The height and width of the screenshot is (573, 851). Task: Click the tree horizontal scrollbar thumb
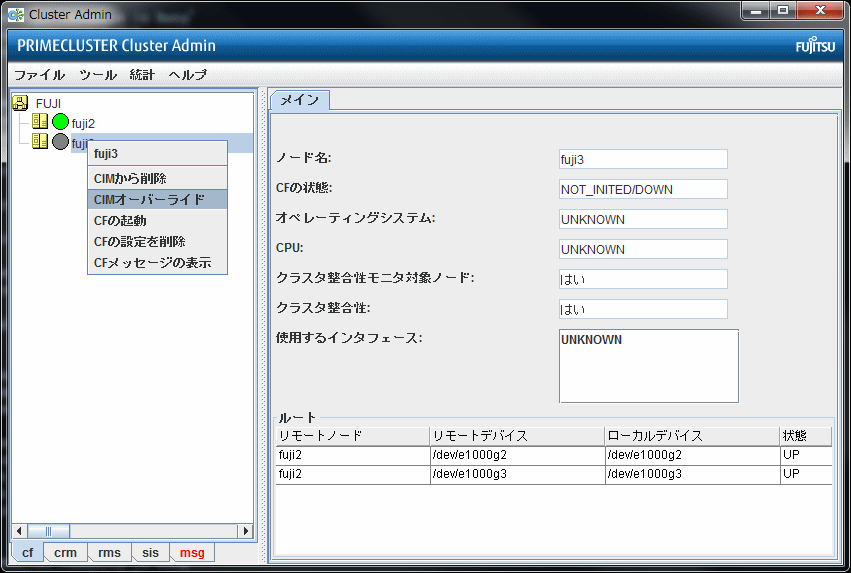(x=48, y=531)
